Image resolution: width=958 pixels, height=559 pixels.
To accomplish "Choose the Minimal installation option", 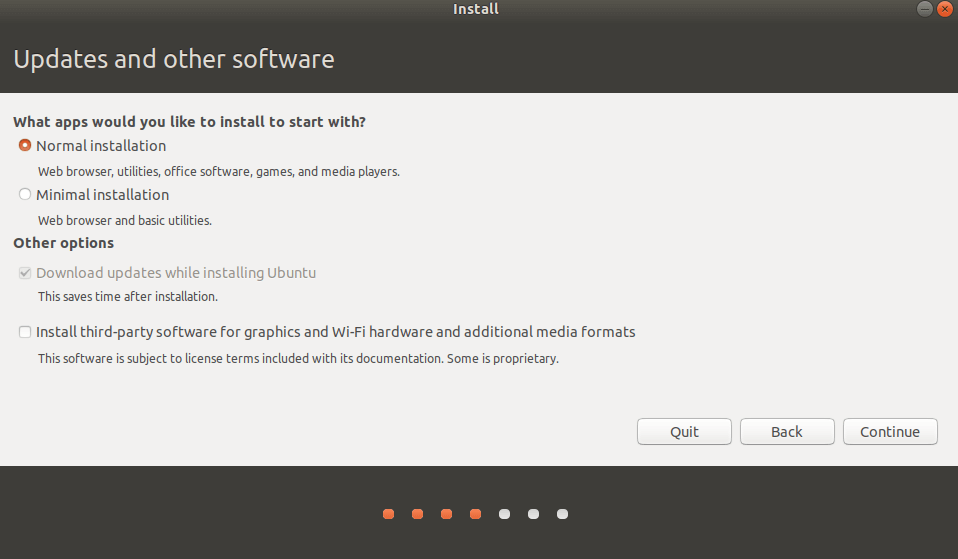I will tap(24, 194).
